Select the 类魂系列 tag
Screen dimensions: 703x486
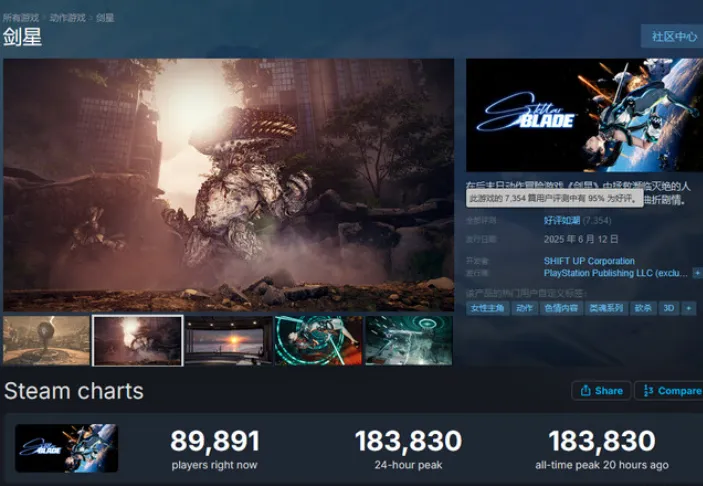click(x=606, y=308)
